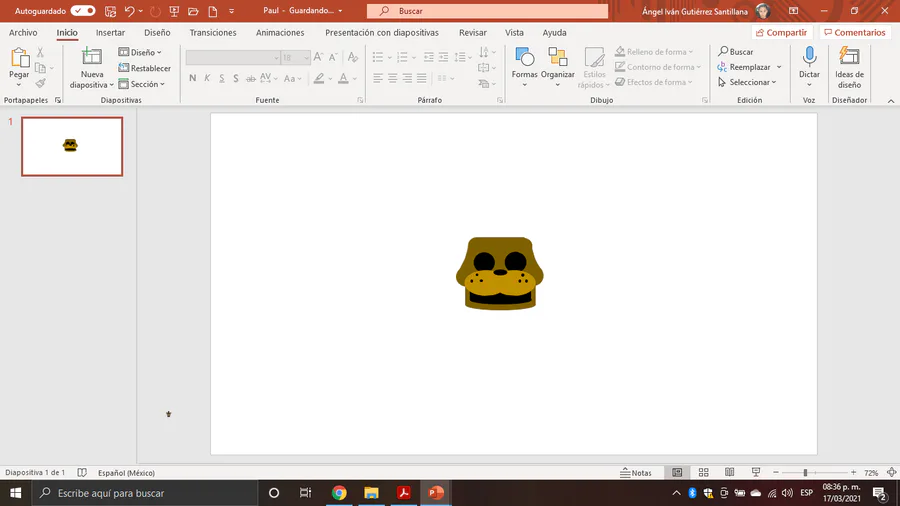
Task: Toggle the Notas pane in status bar
Action: coord(636,473)
